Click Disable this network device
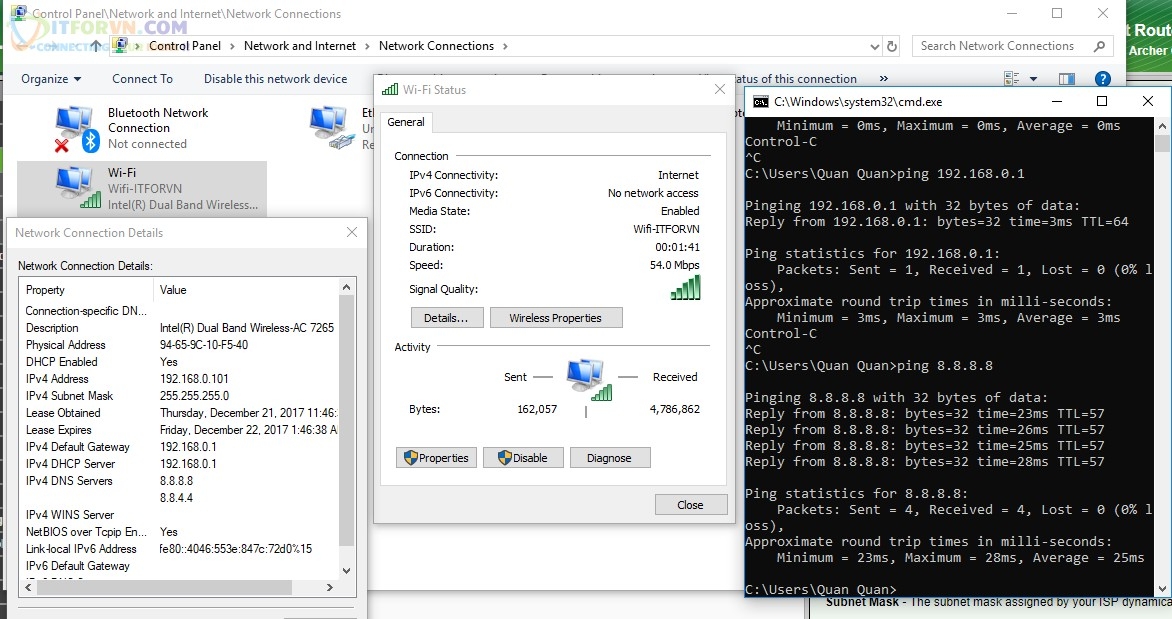This screenshot has width=1172, height=619. [x=275, y=79]
